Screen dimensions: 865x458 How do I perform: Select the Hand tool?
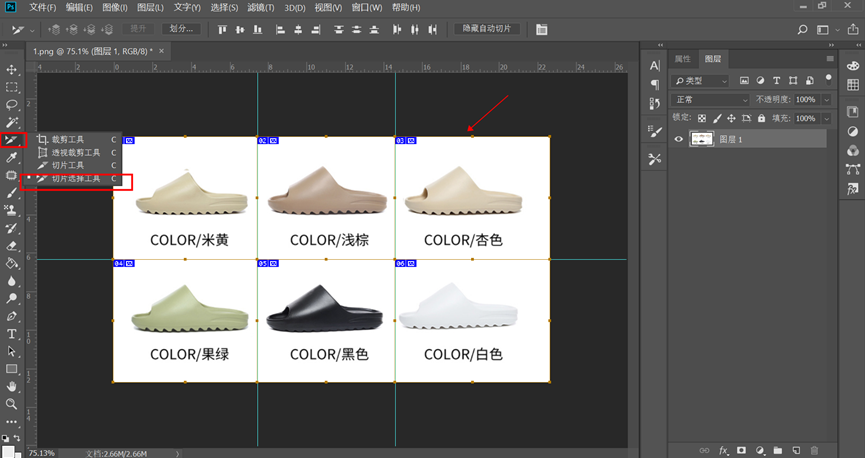coord(12,386)
